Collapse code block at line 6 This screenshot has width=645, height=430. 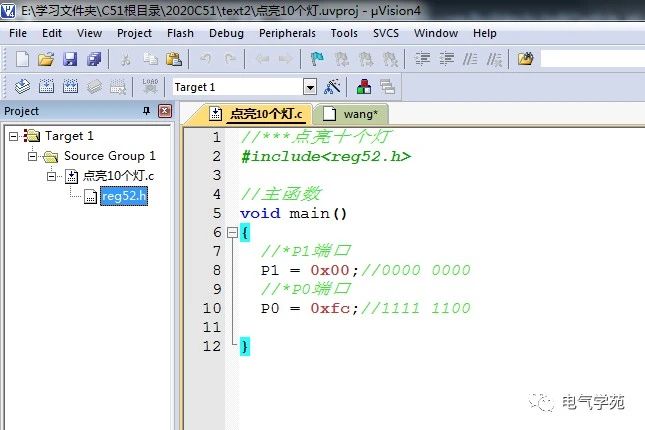232,233
